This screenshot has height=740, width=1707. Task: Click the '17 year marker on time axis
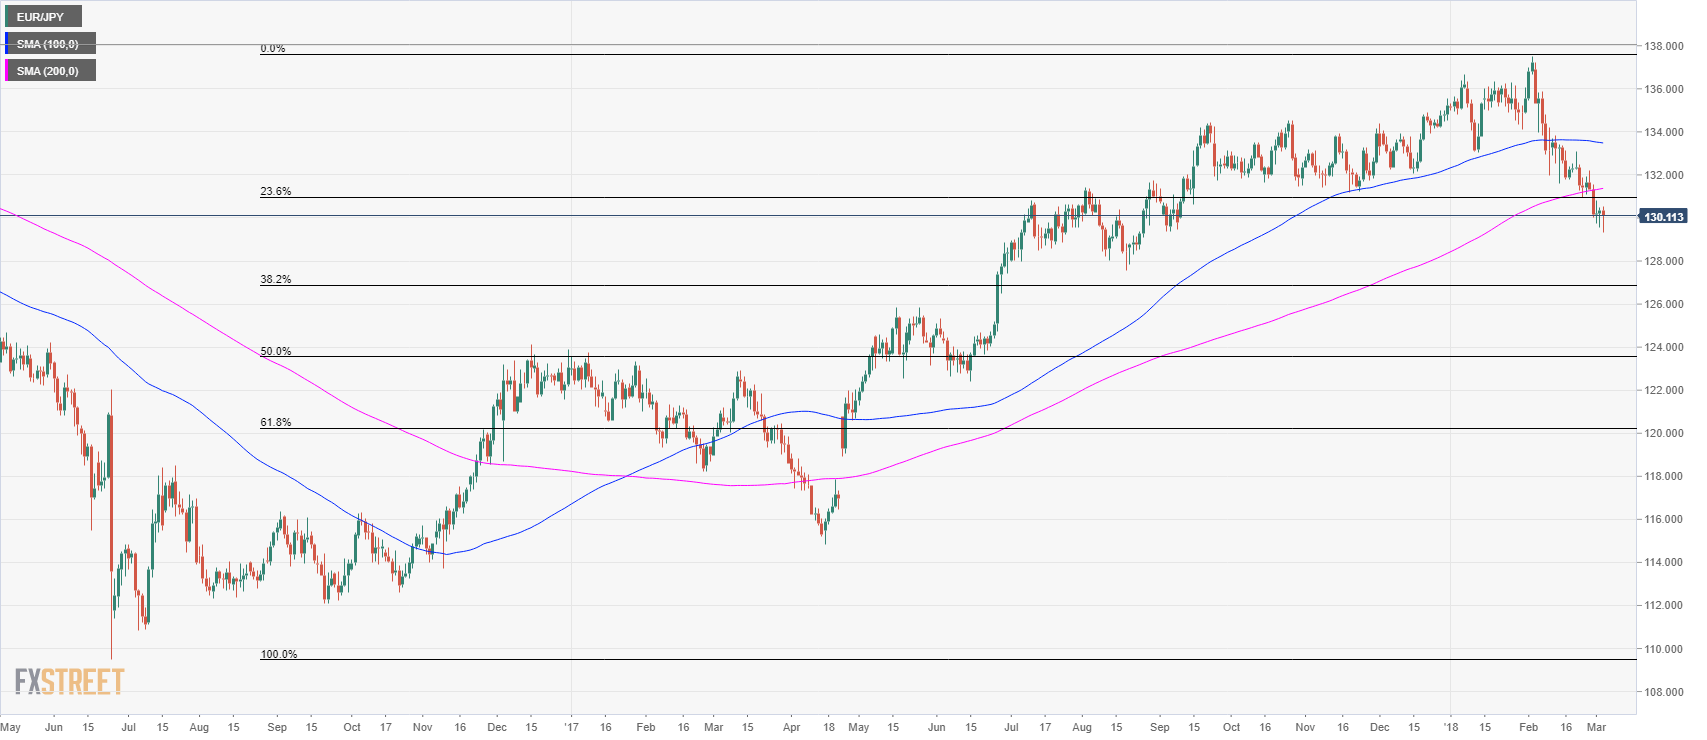(571, 727)
